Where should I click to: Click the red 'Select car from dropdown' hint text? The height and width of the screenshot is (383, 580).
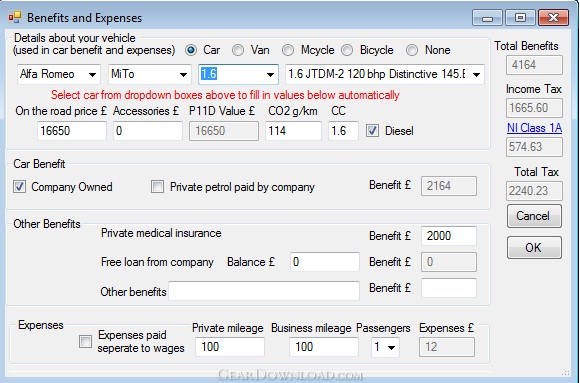[x=225, y=95]
